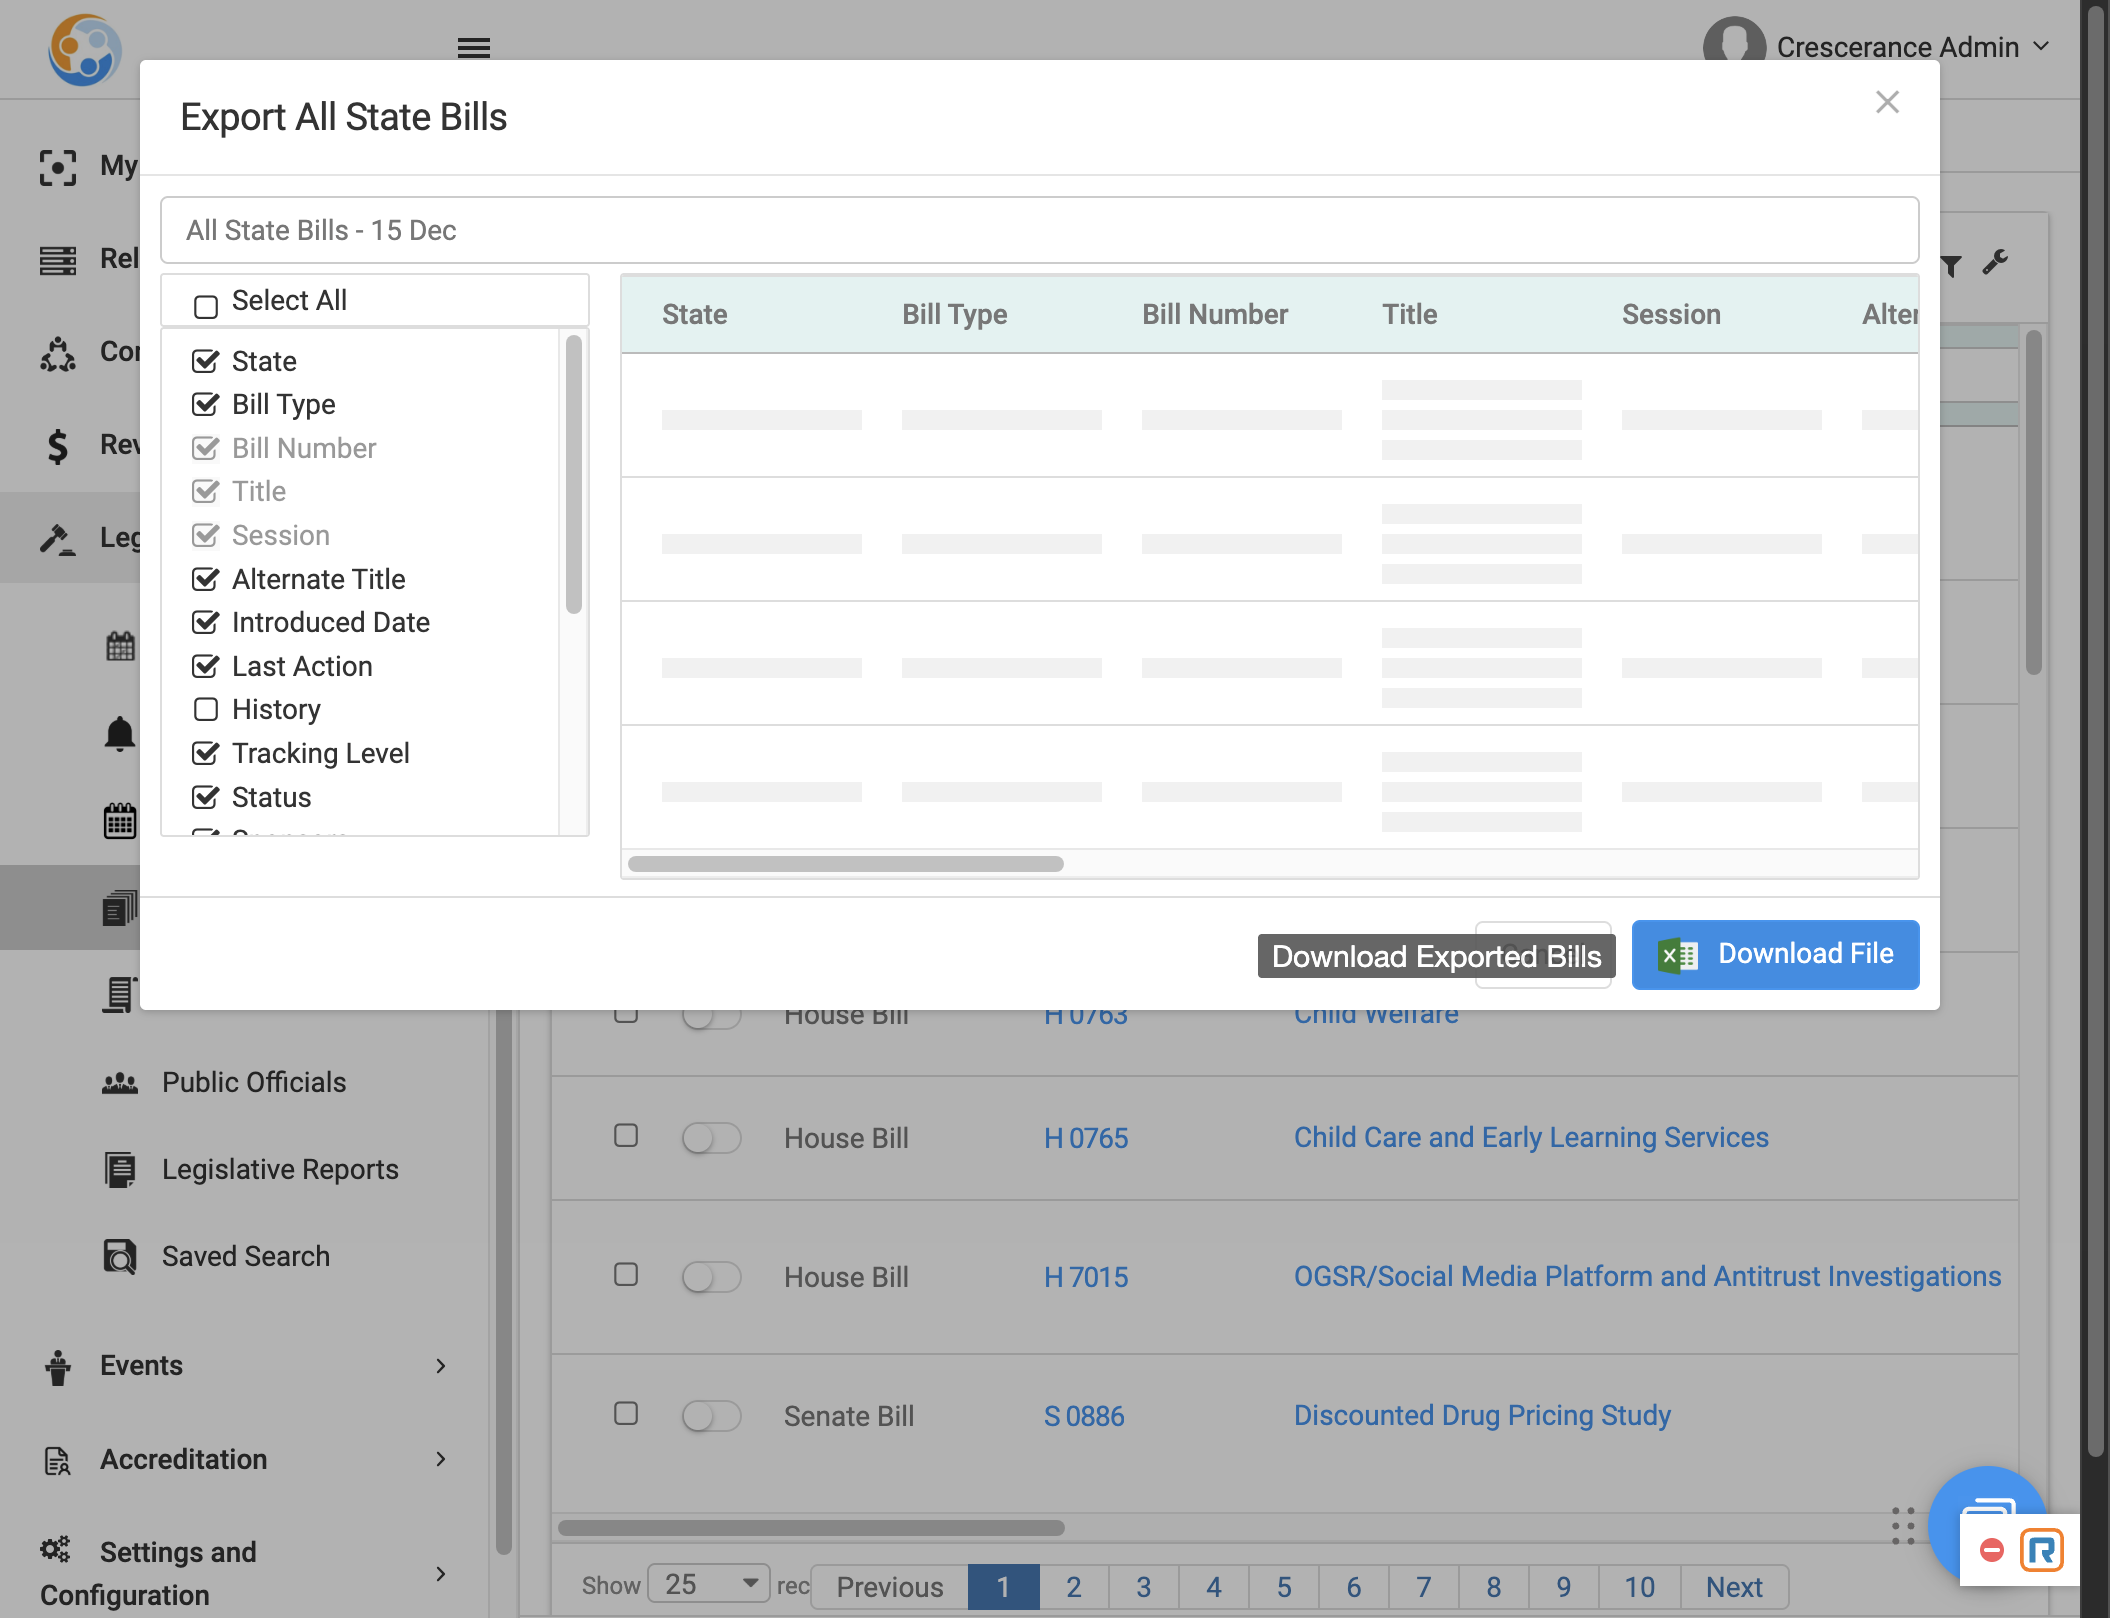Expand Settings and Configuration chevron
This screenshot has width=2110, height=1618.
click(441, 1574)
